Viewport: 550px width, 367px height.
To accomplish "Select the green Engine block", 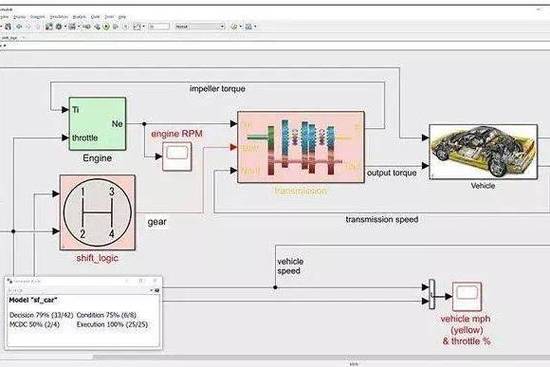I will (97, 124).
